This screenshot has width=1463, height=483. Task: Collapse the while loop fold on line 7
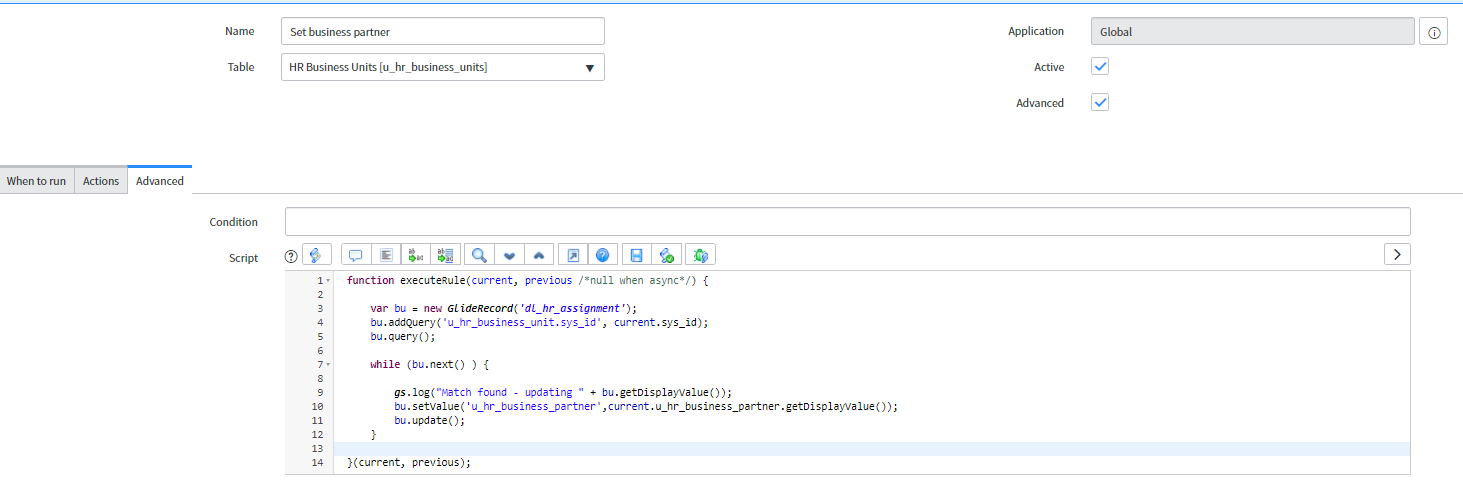[x=328, y=366]
